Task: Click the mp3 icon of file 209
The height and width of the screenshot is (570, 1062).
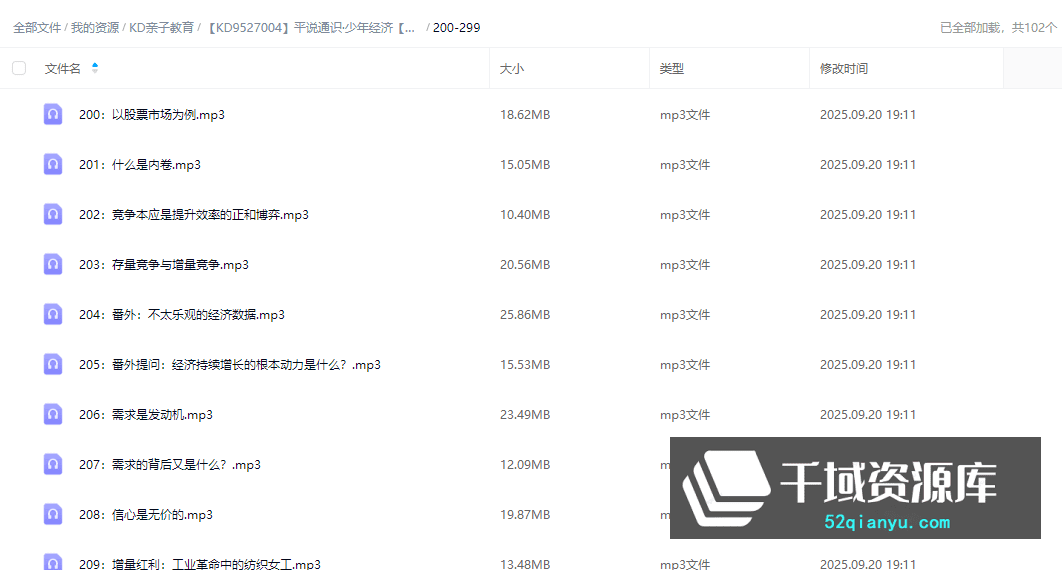Action: pyautogui.click(x=53, y=562)
